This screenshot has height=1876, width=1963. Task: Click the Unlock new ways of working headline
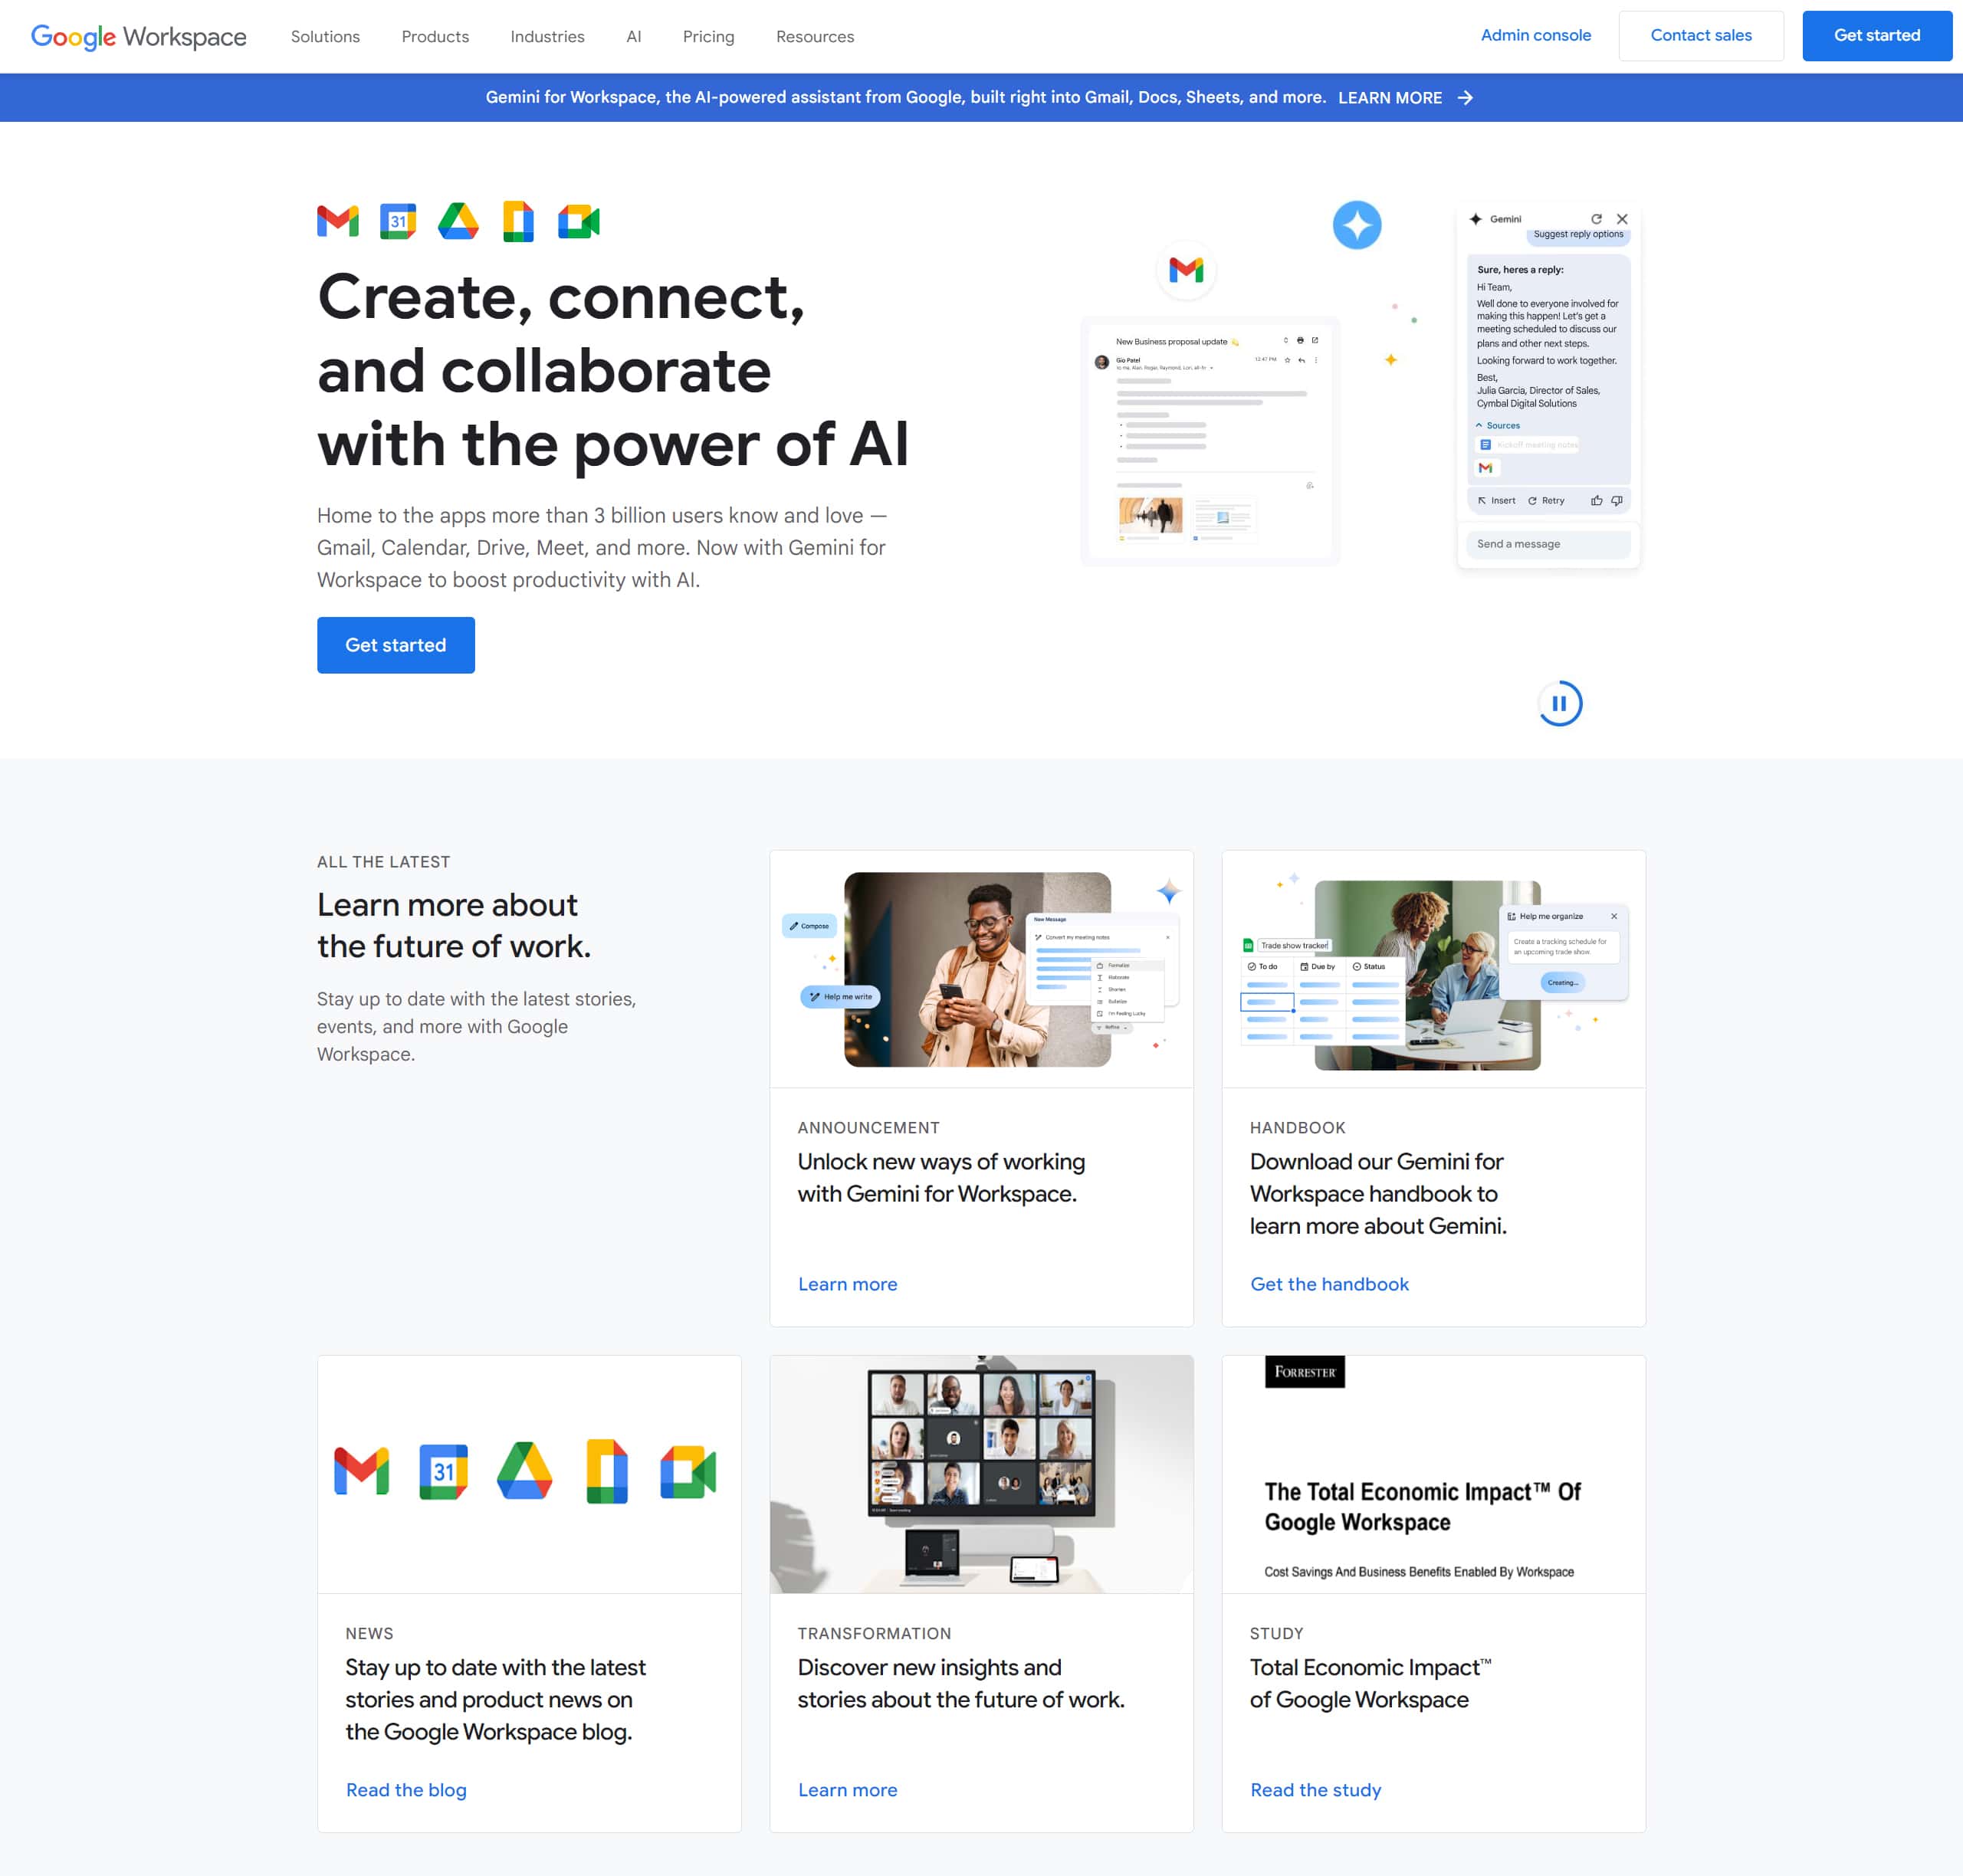(x=940, y=1177)
